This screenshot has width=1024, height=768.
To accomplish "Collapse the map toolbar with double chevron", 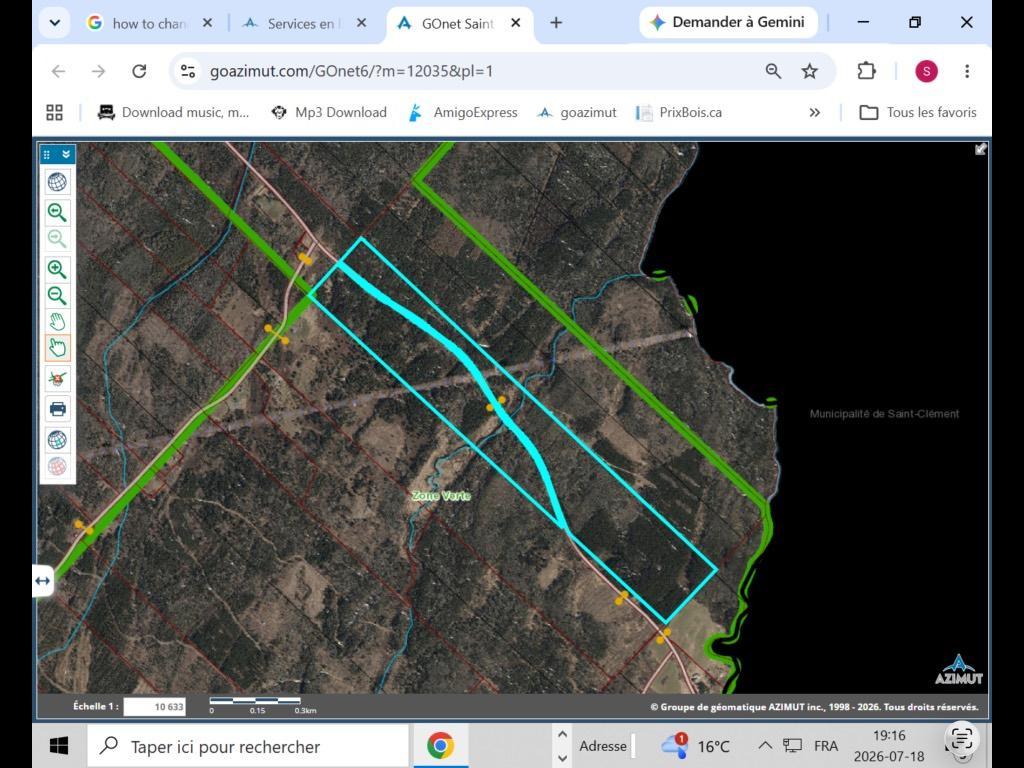I will coord(66,155).
